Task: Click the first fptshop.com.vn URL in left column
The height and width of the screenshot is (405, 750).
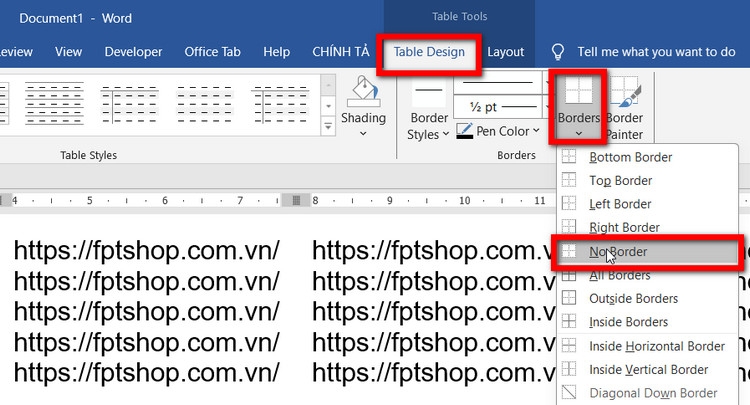Action: point(147,250)
